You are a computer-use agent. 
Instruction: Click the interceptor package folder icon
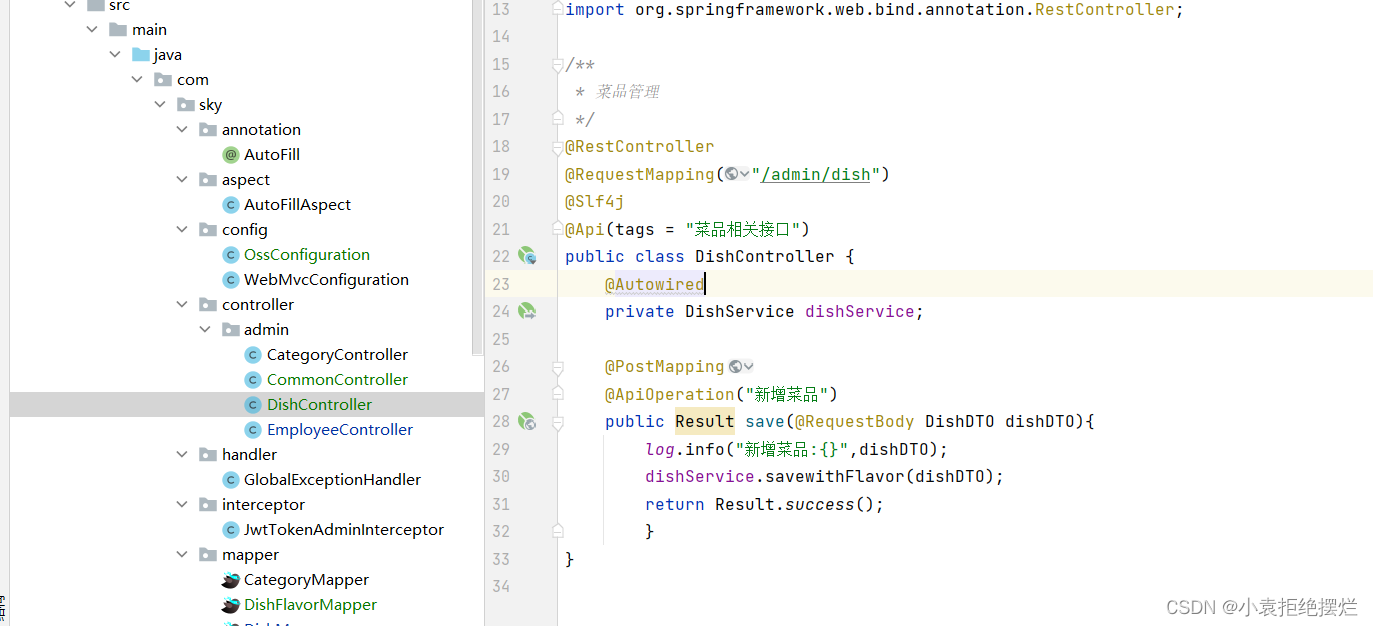click(x=208, y=505)
